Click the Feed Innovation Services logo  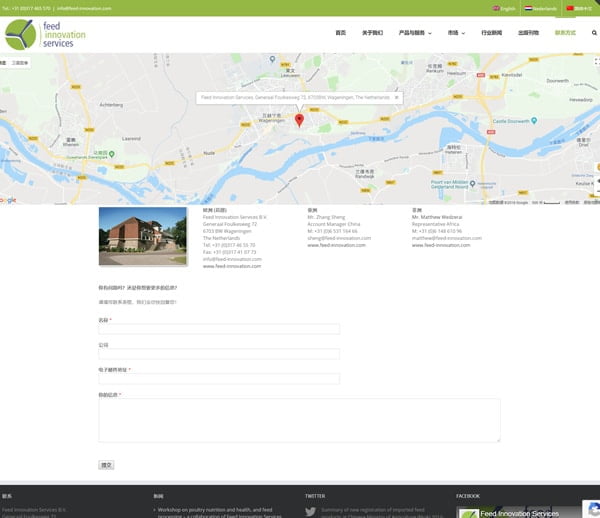[46, 34]
